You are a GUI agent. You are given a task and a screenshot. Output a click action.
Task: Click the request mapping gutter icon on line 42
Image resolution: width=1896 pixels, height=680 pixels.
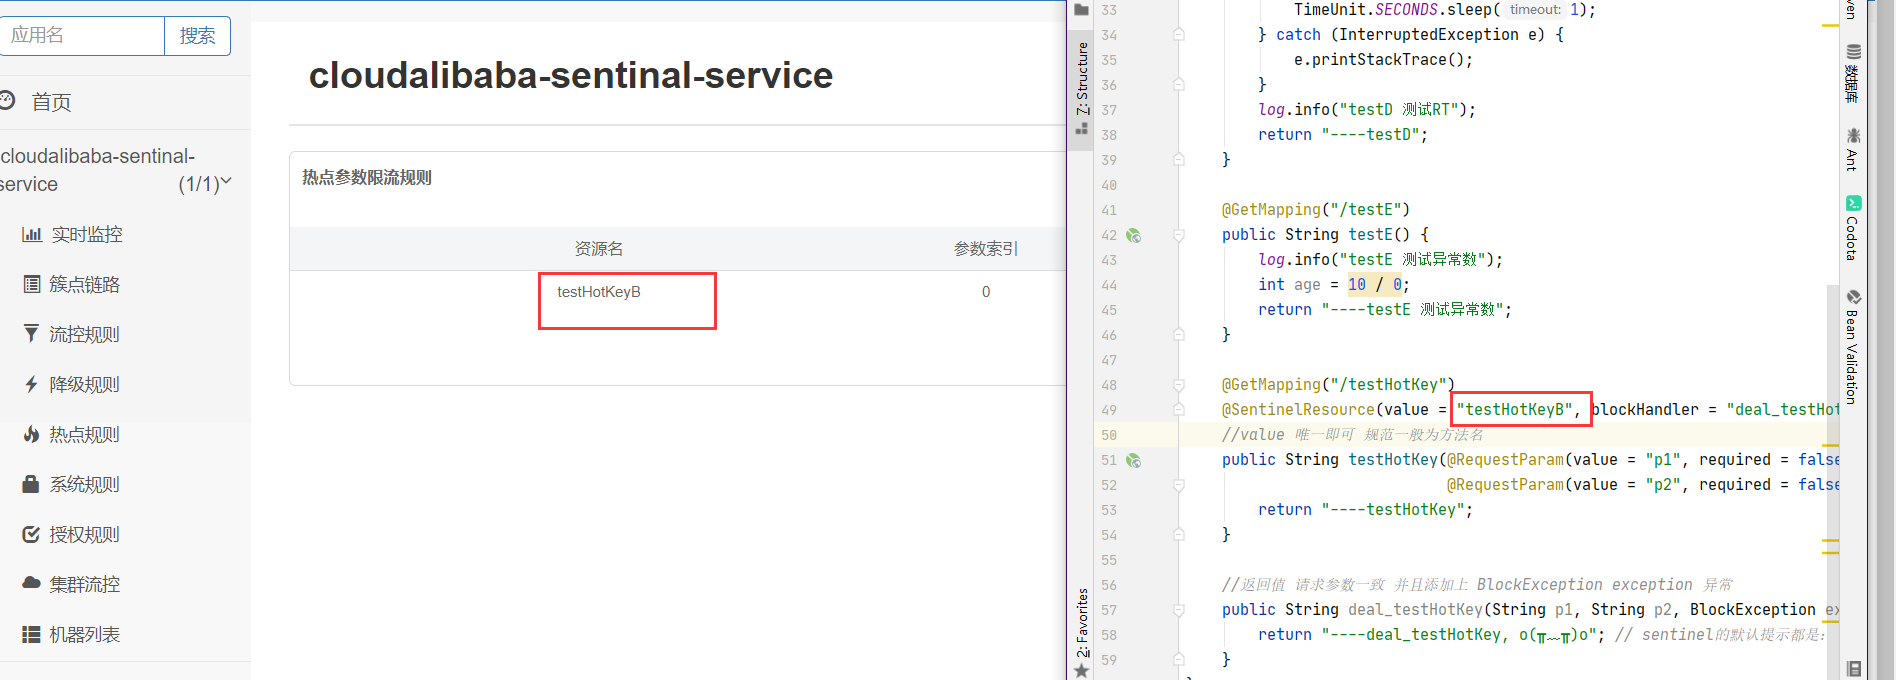[1134, 235]
